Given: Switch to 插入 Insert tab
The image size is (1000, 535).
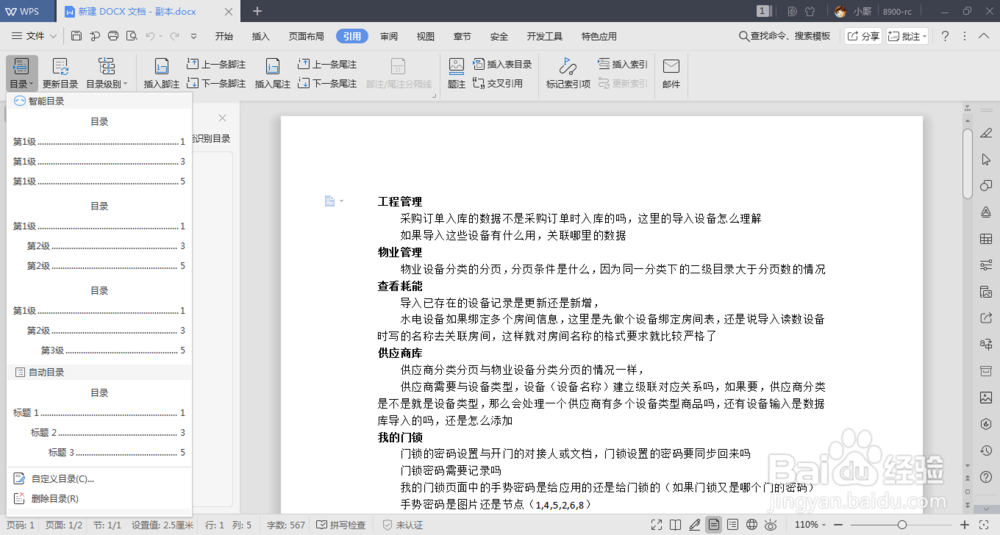Looking at the screenshot, I should point(260,36).
